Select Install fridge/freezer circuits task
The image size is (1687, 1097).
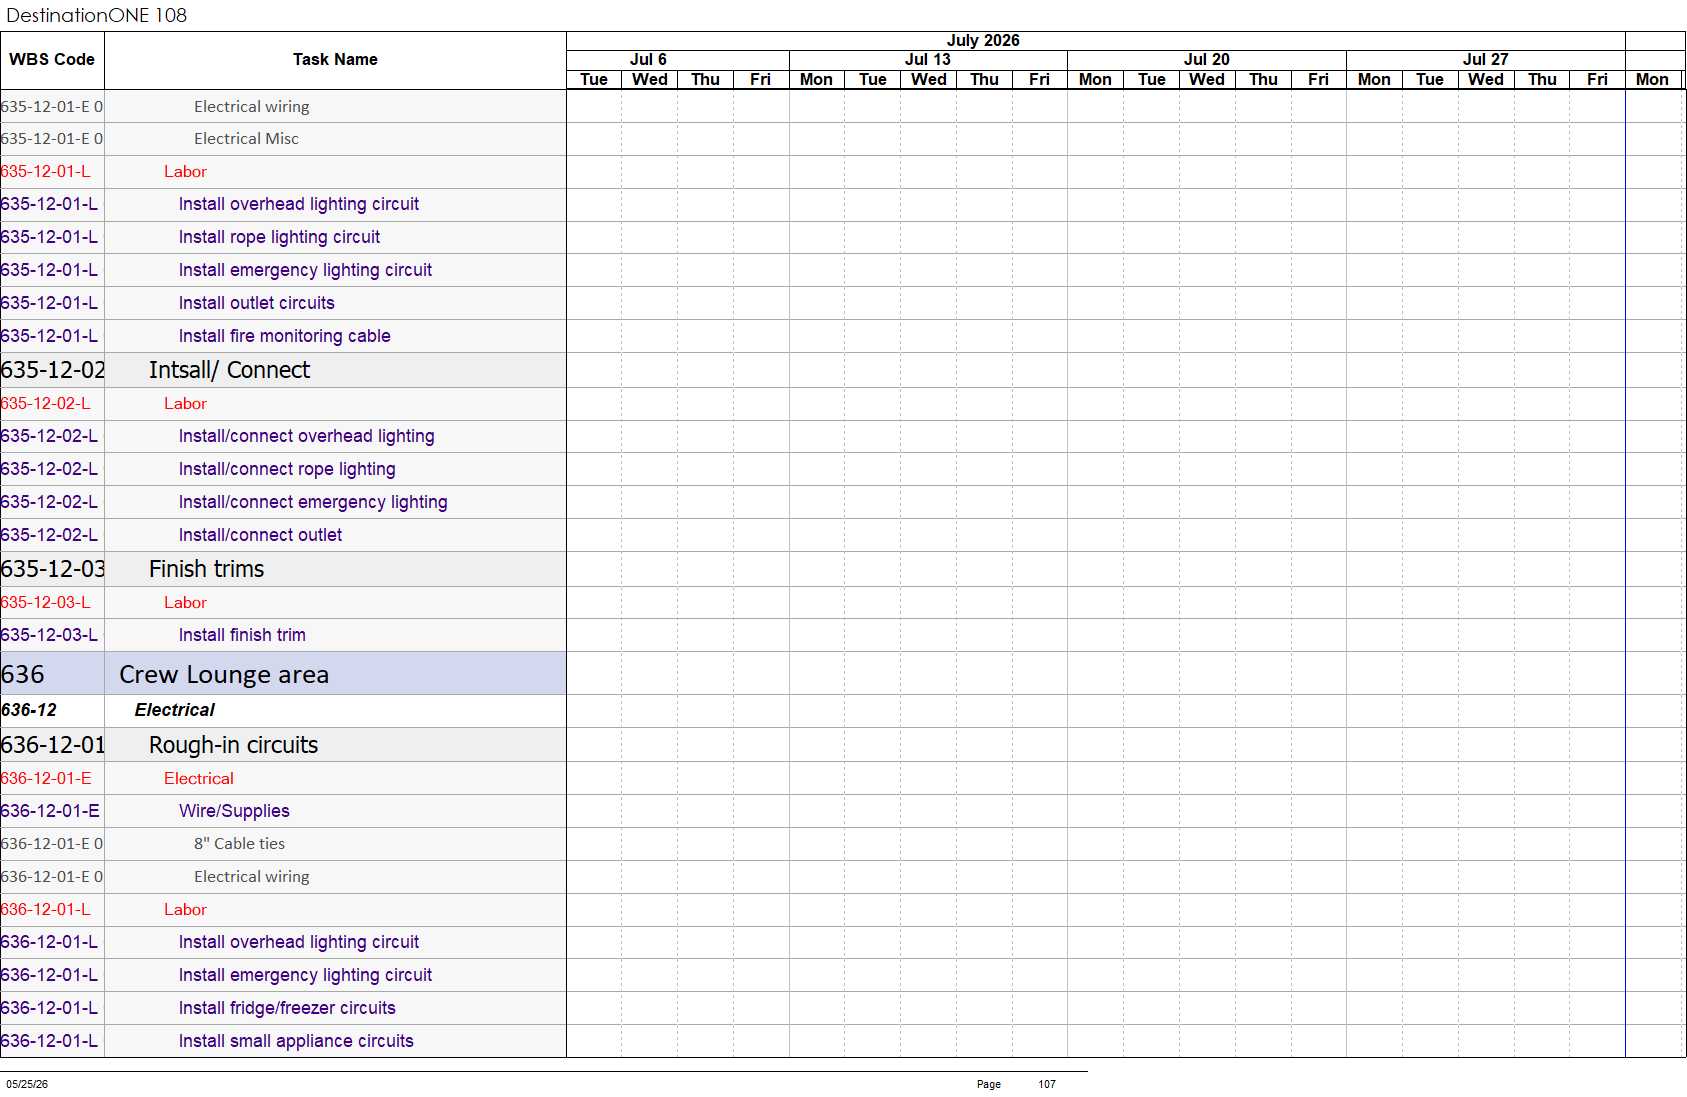[283, 1009]
